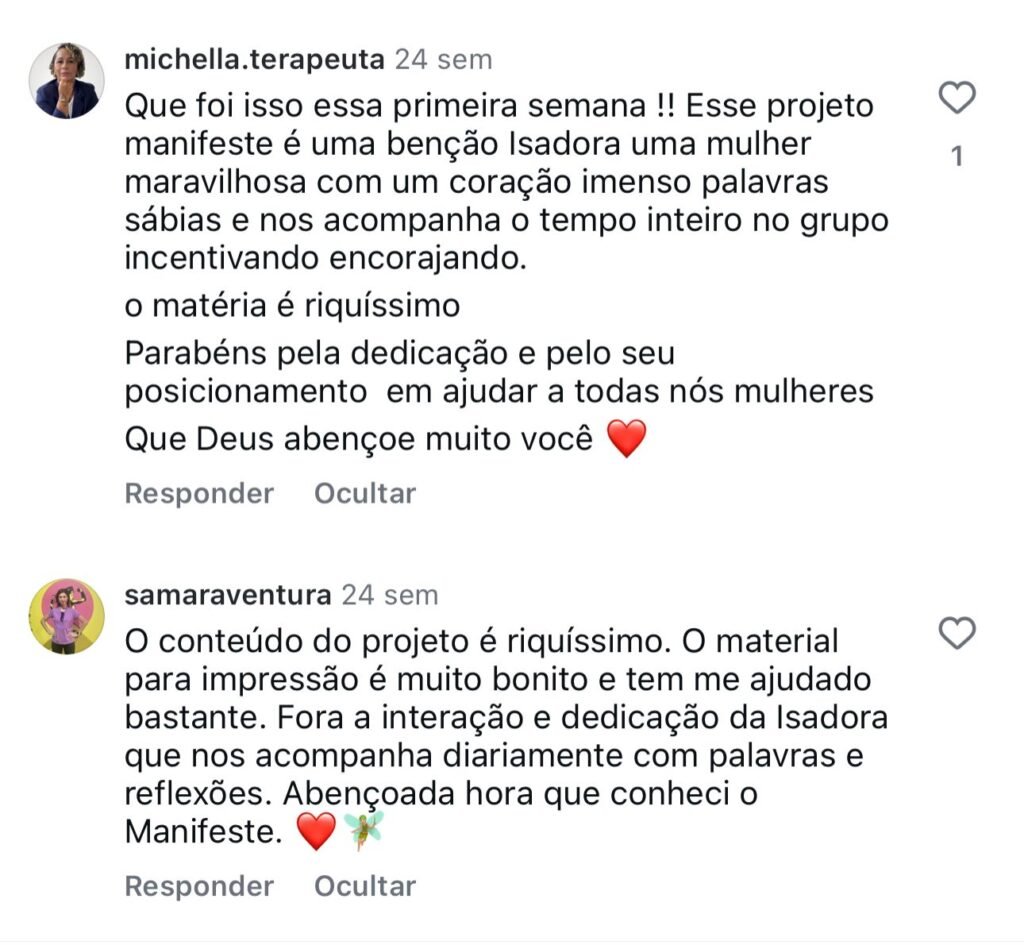This screenshot has width=1024, height=945.
Task: Like samaraventura's comment with the heart
Action: point(958,633)
